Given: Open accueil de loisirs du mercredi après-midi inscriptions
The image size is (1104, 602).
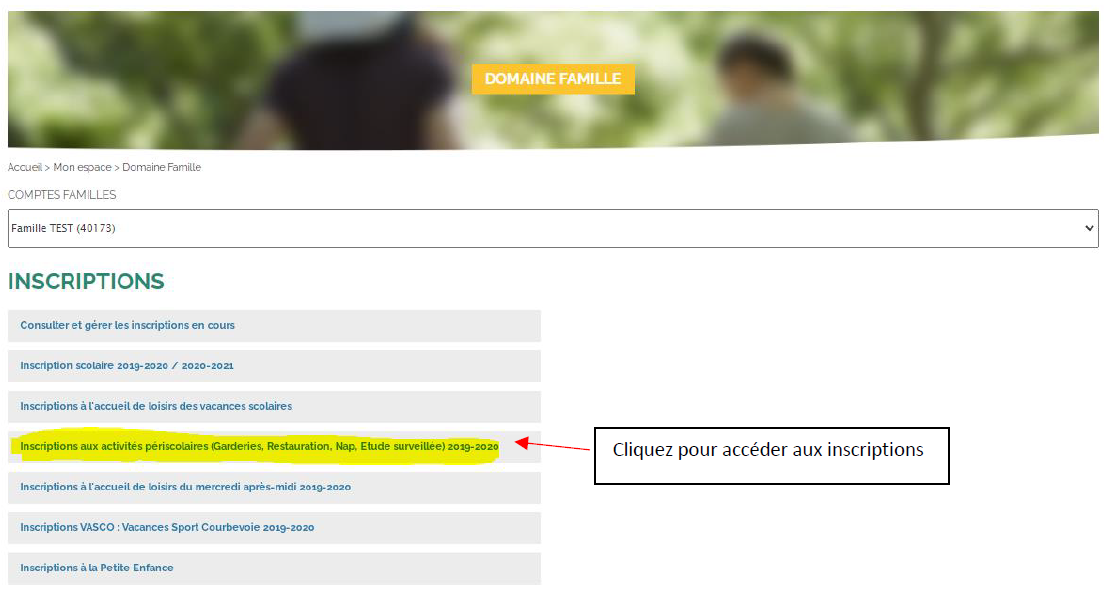Looking at the screenshot, I should click(x=274, y=487).
